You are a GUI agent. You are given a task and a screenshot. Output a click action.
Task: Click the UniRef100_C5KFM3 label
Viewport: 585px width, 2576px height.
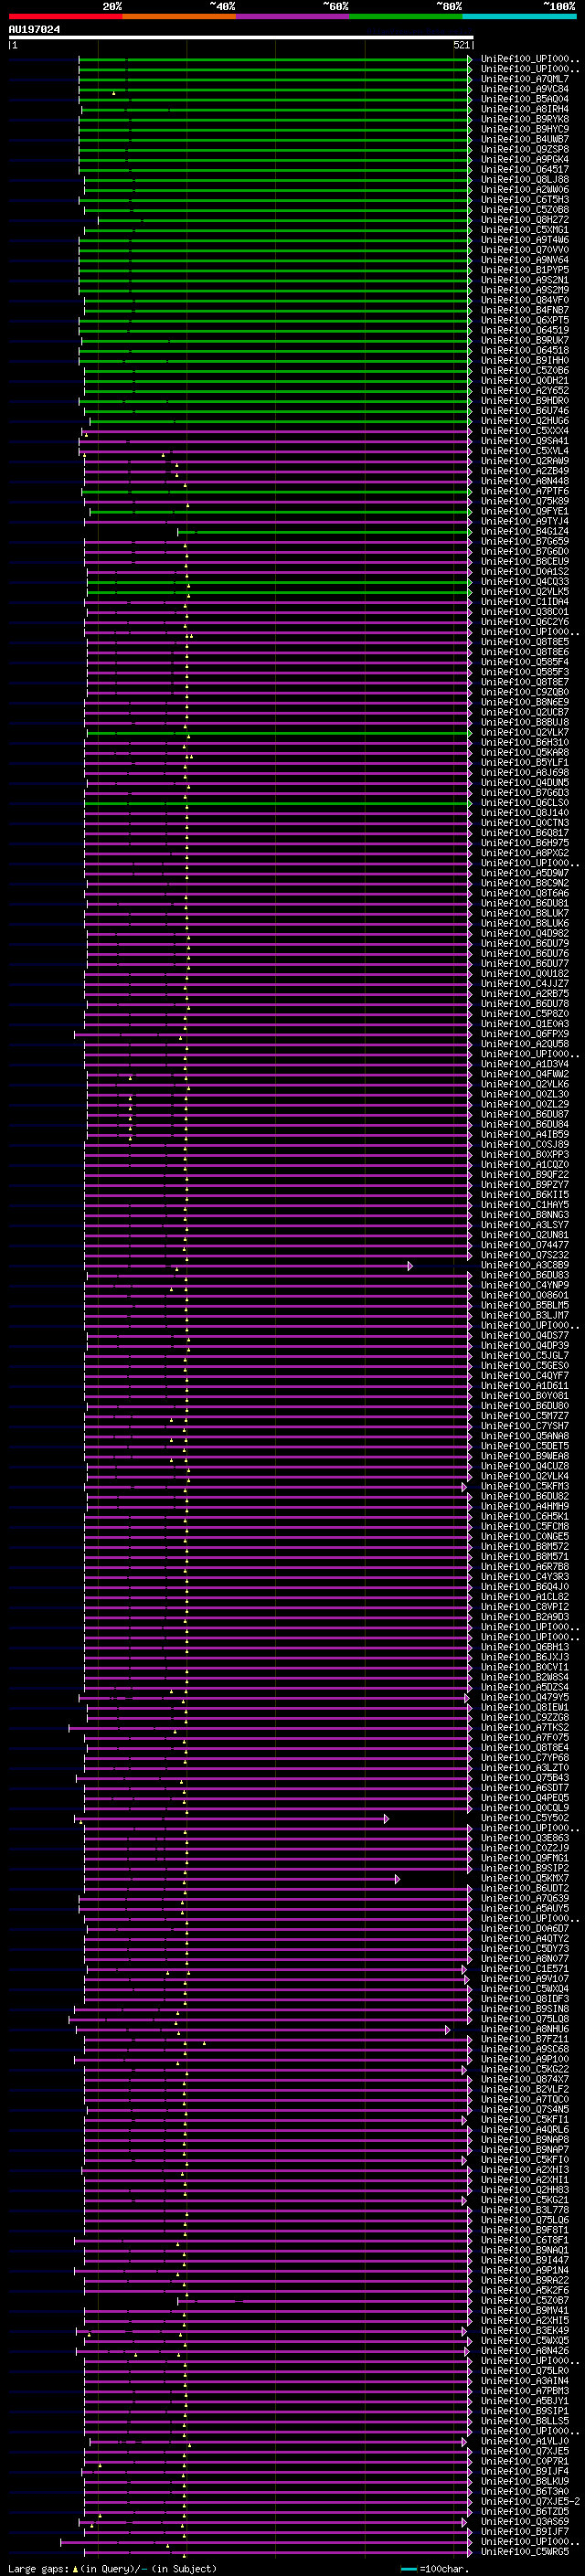pyautogui.click(x=524, y=1486)
